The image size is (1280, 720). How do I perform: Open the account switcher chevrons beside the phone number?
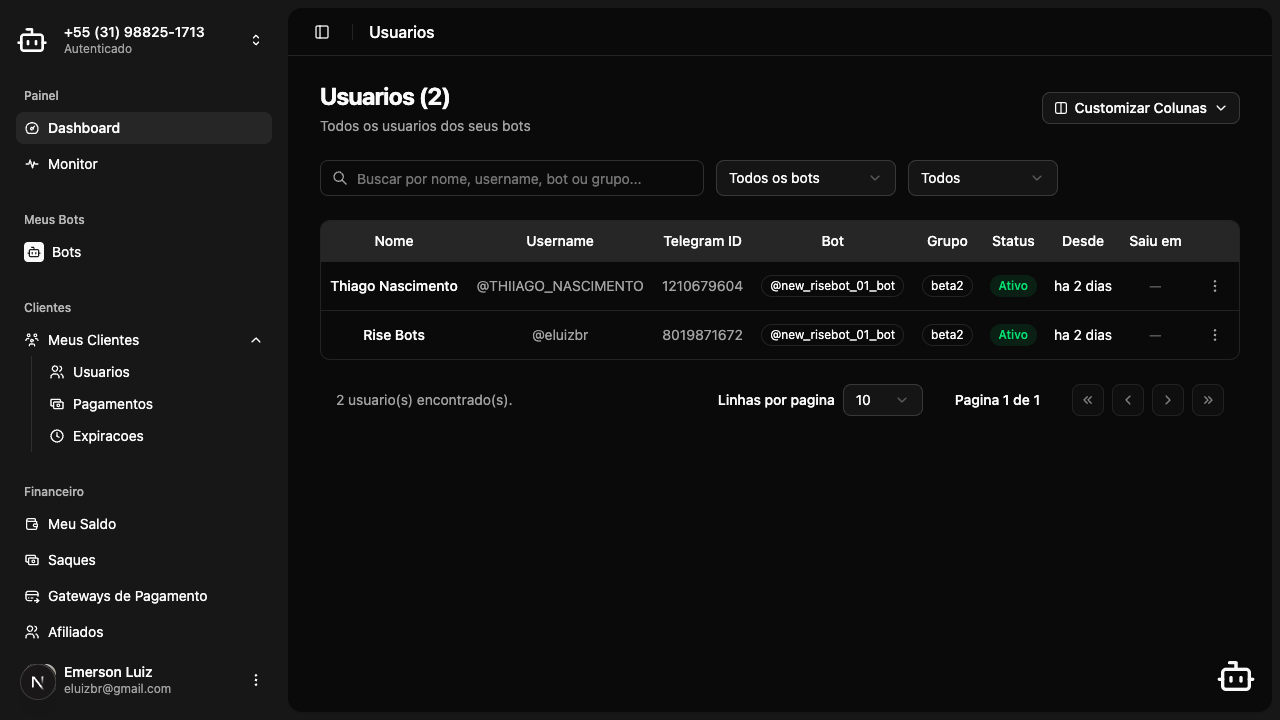(256, 40)
